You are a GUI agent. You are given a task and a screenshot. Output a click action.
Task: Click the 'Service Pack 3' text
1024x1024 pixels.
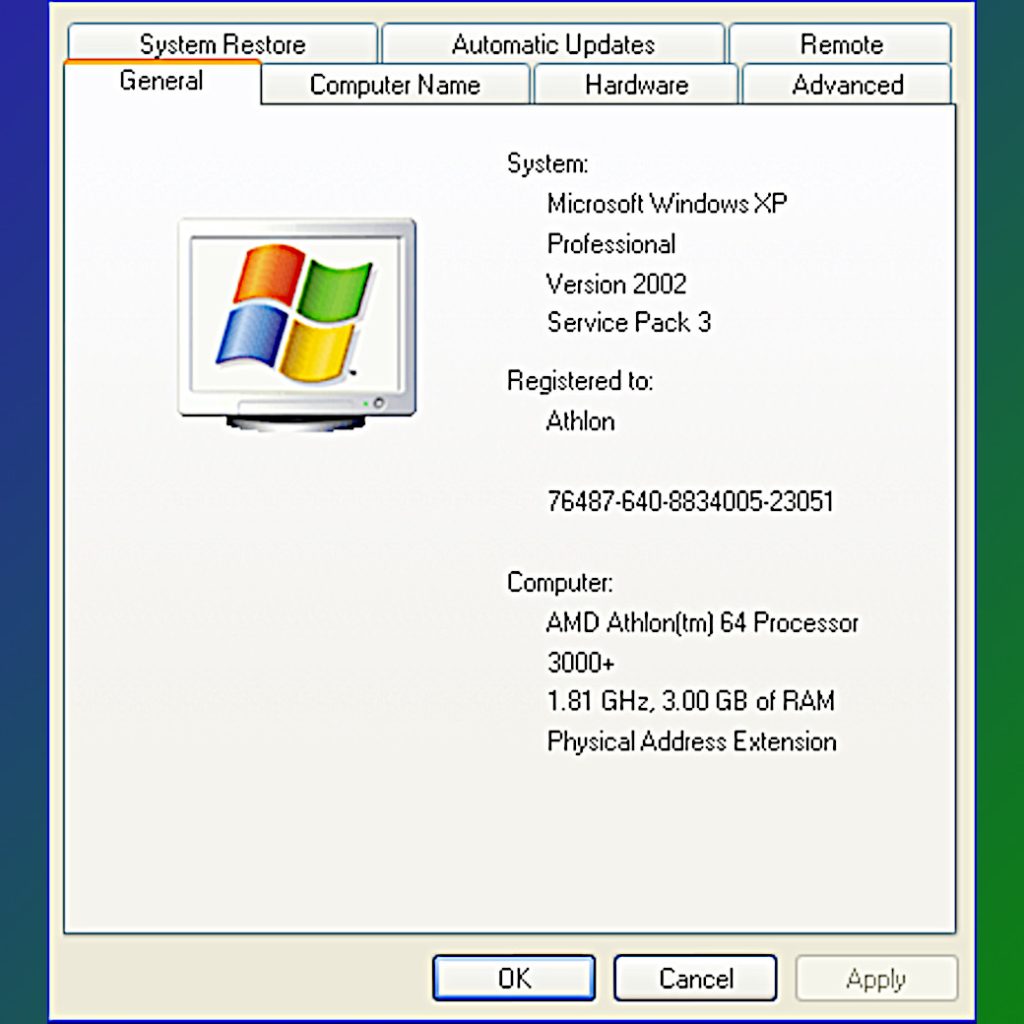pos(629,322)
